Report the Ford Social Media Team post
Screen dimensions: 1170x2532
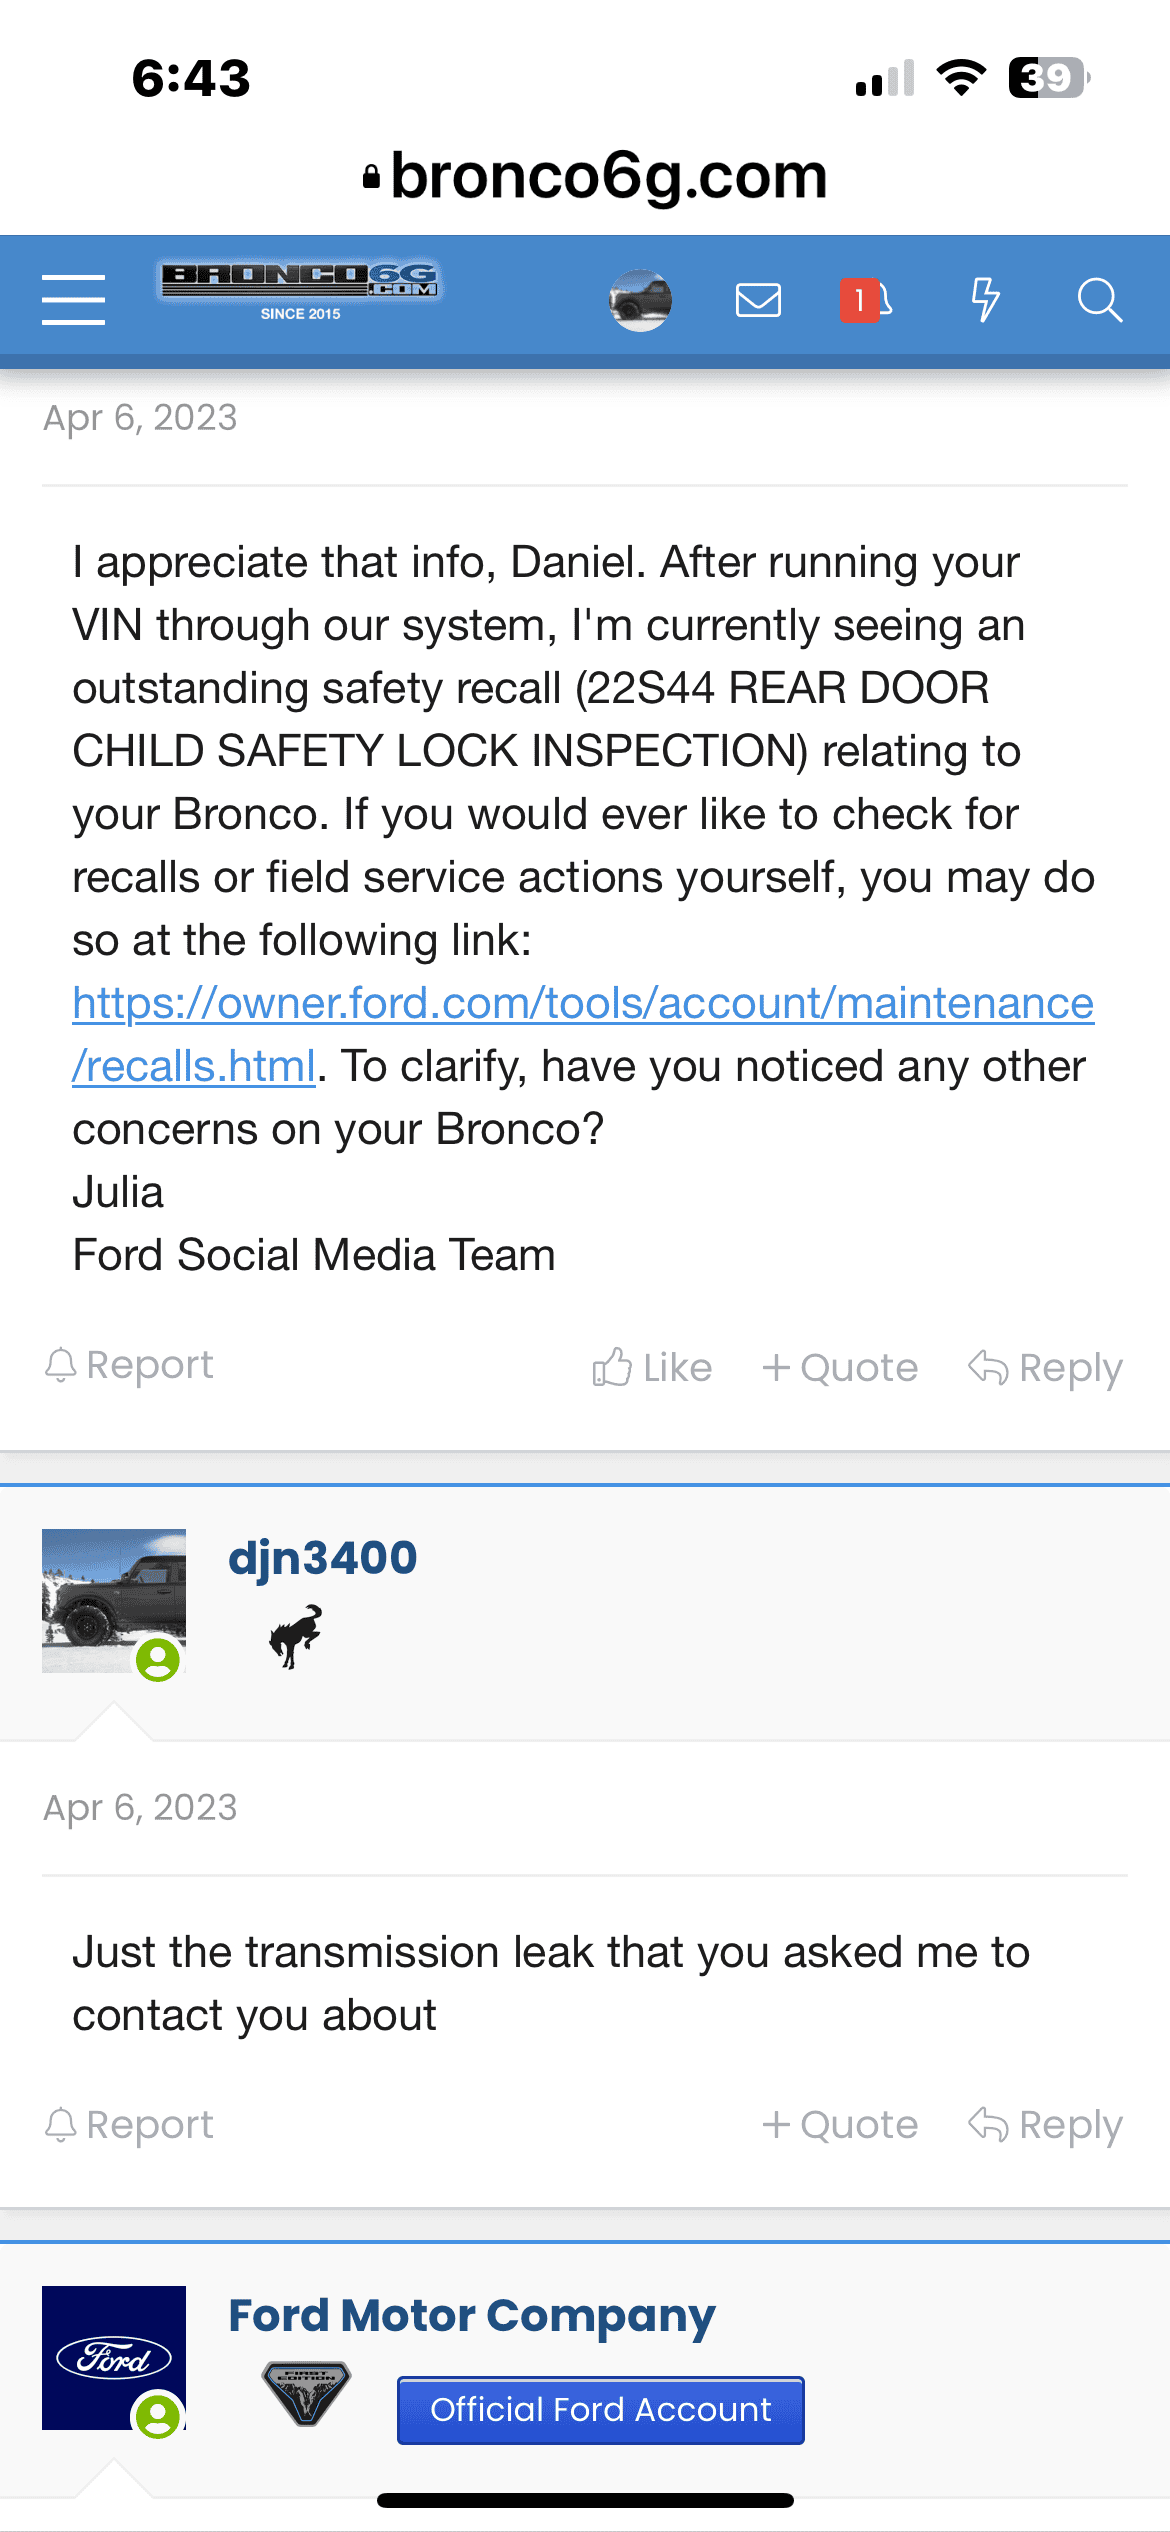129,1365
